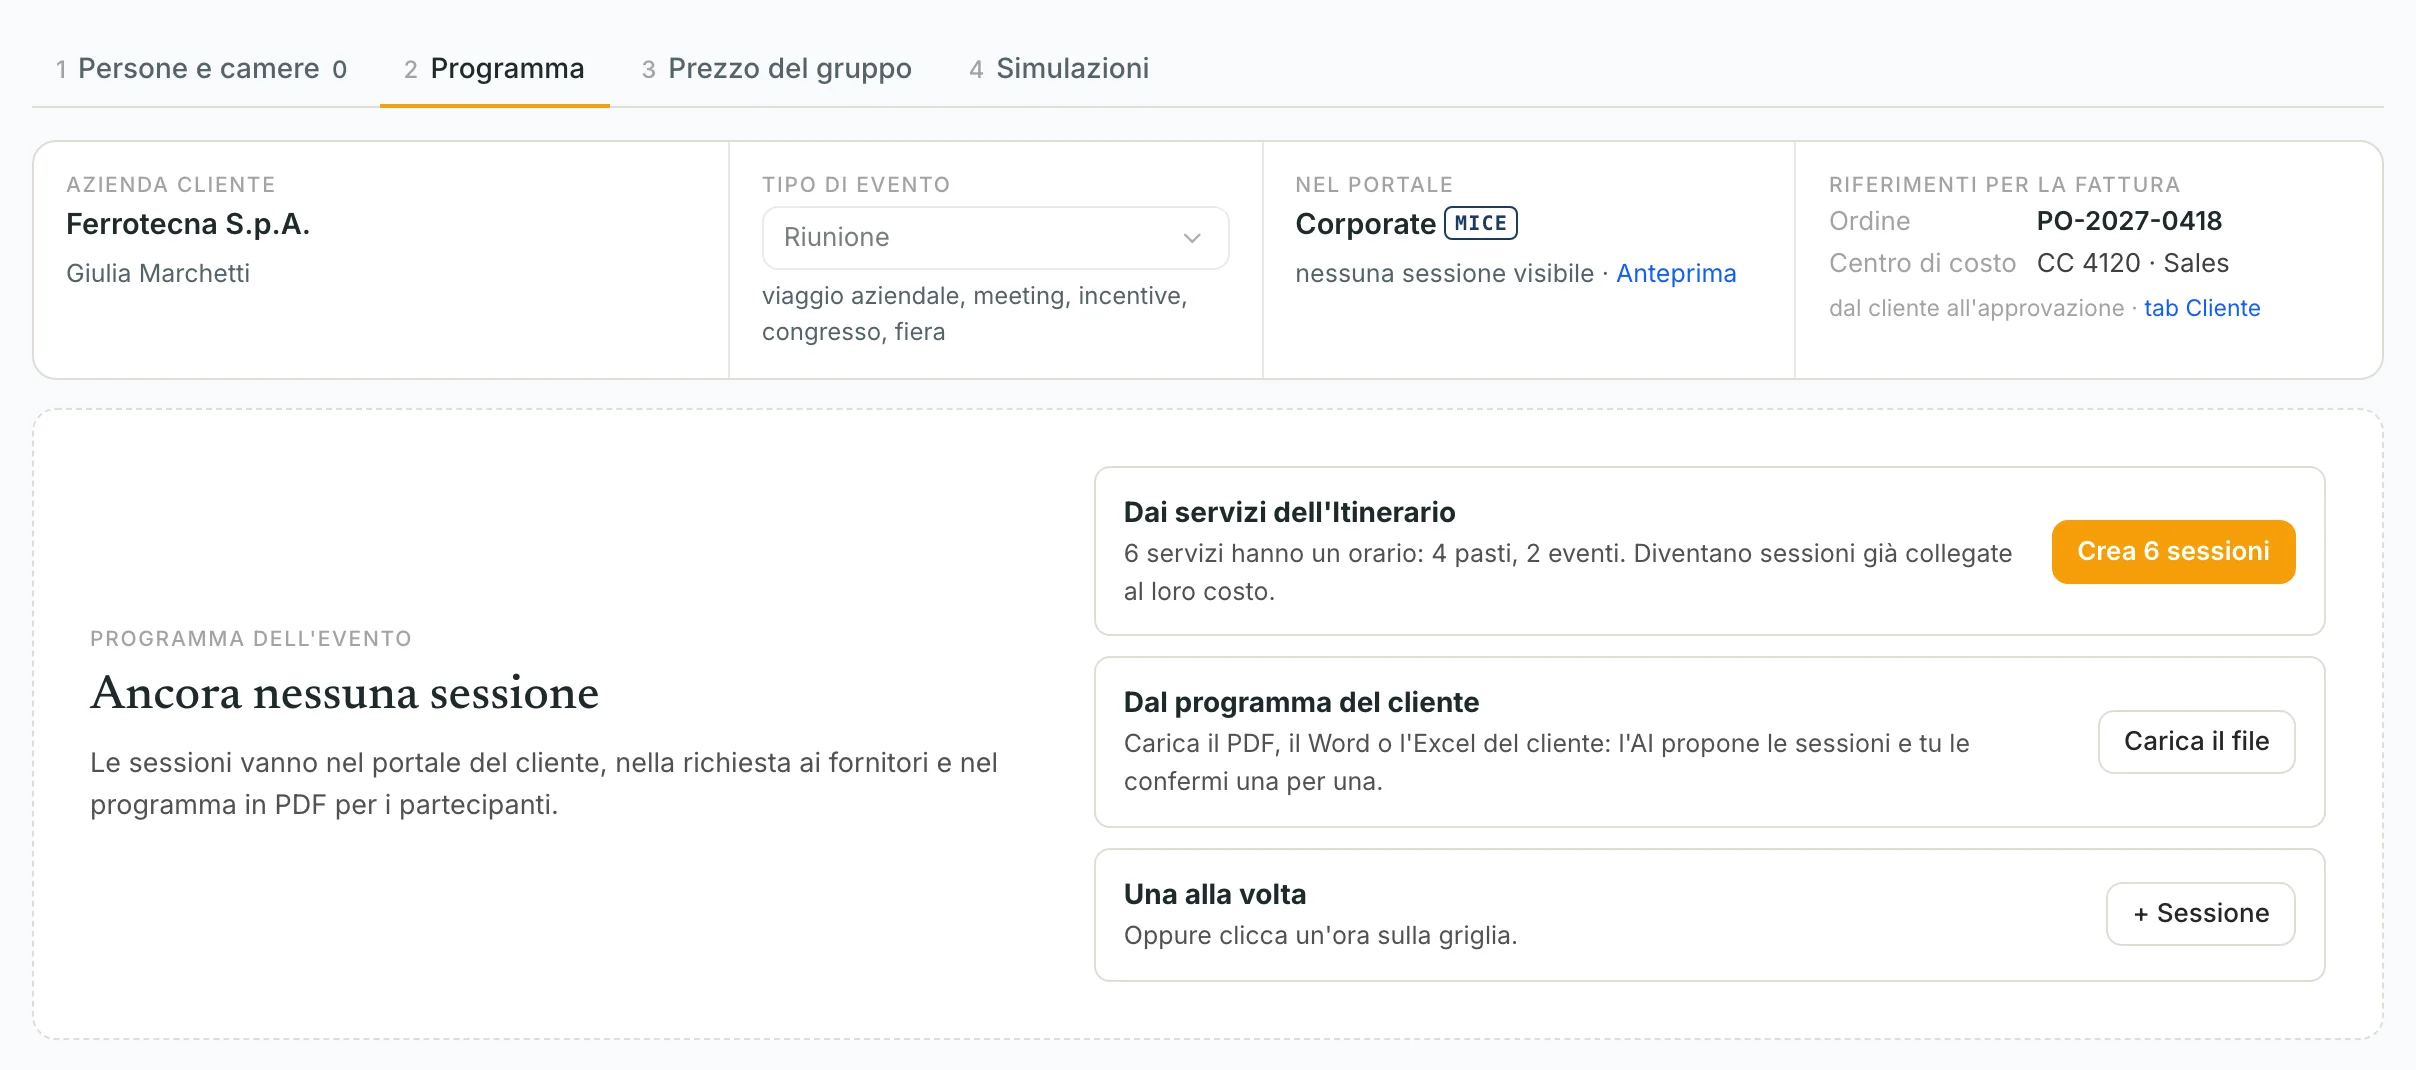The height and width of the screenshot is (1070, 2416).
Task: Click the Carica il file button
Action: tap(2196, 741)
